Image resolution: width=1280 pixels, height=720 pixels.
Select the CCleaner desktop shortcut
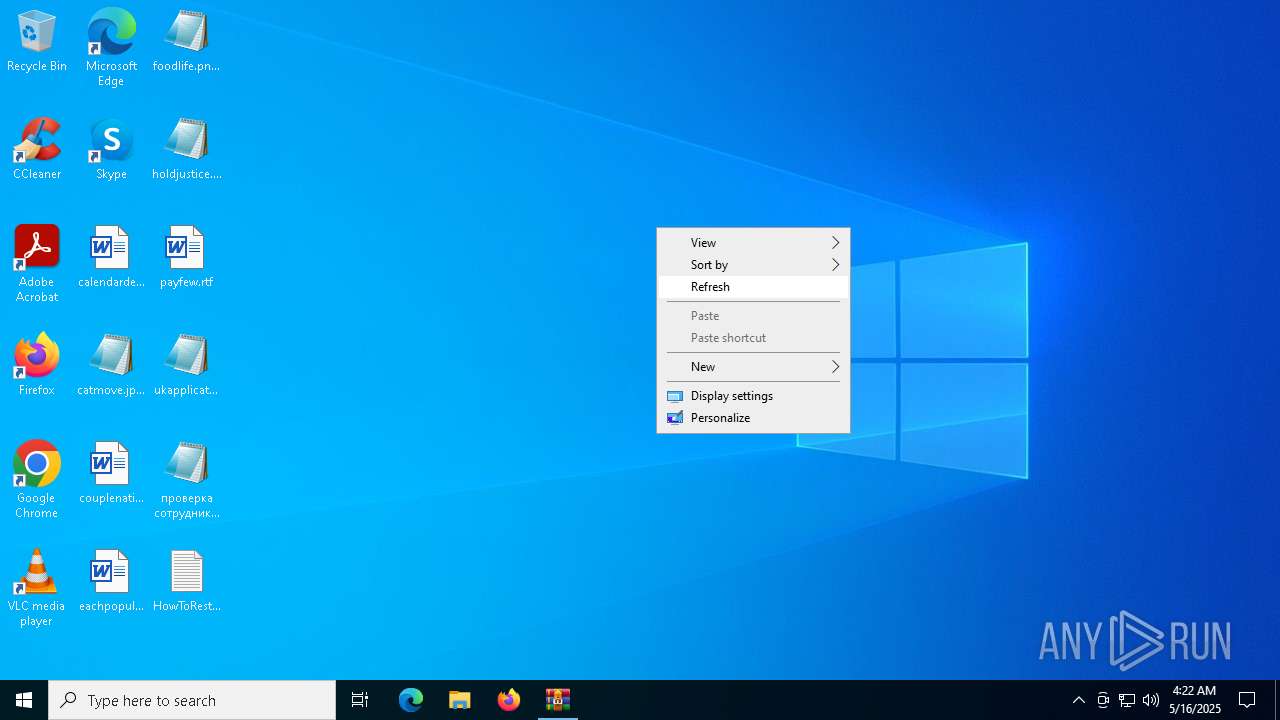37,149
